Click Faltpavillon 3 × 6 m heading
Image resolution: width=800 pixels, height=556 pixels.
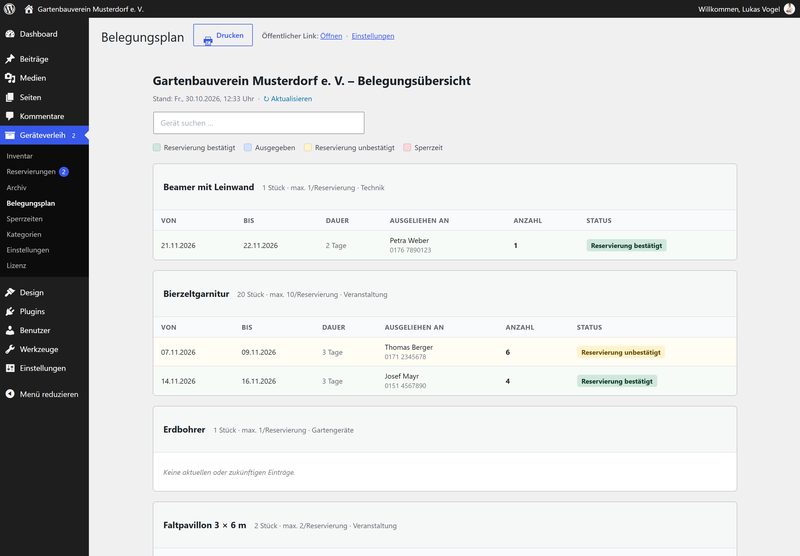tap(205, 525)
